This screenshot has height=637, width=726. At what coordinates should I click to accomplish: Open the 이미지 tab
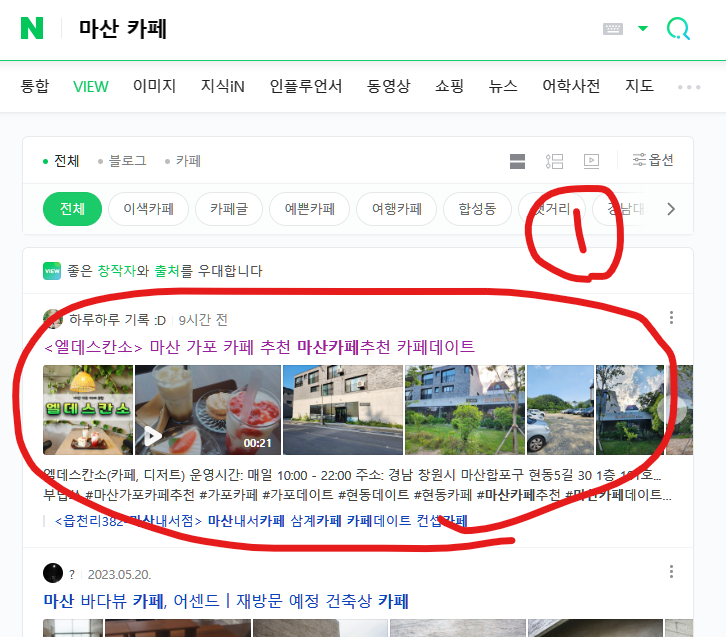pyautogui.click(x=154, y=86)
